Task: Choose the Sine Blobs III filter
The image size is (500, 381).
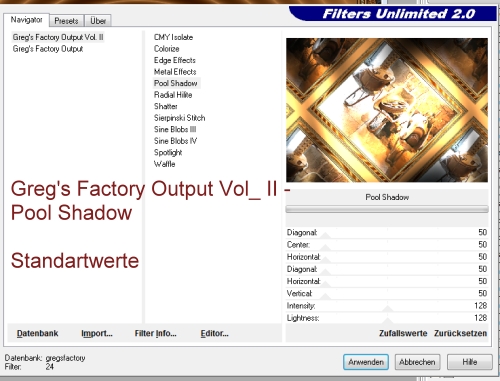Action: click(175, 129)
